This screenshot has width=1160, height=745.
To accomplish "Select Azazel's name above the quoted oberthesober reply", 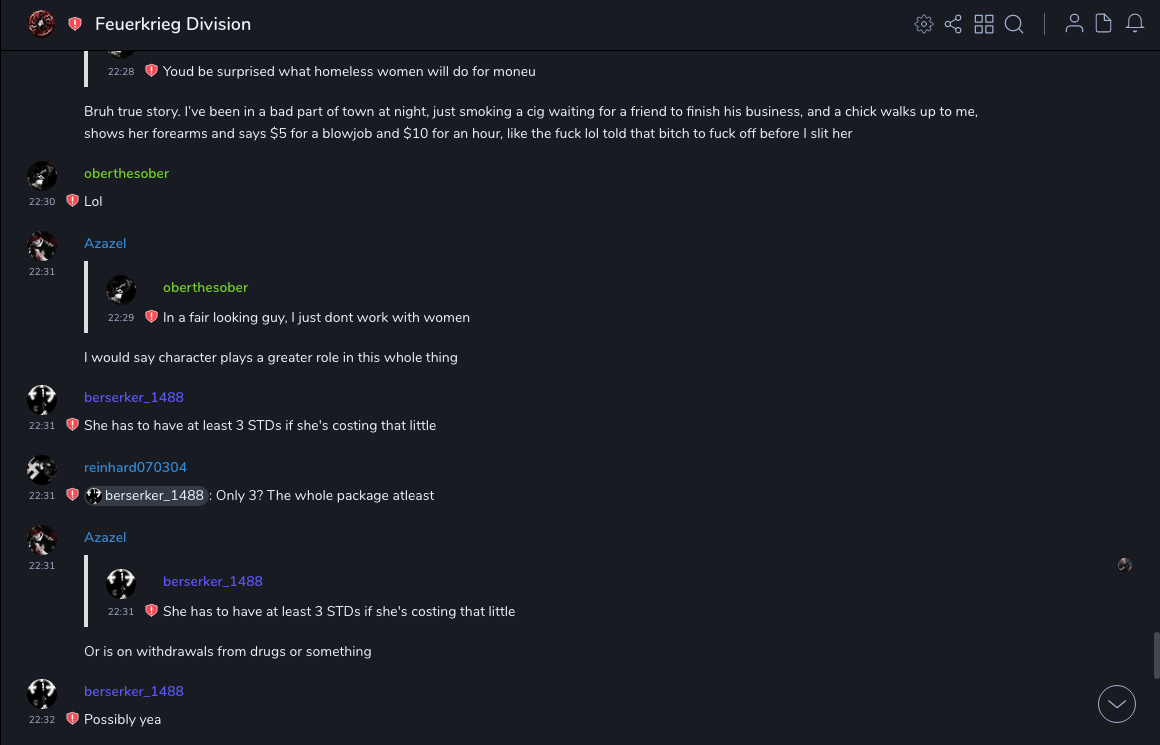I will 105,243.
